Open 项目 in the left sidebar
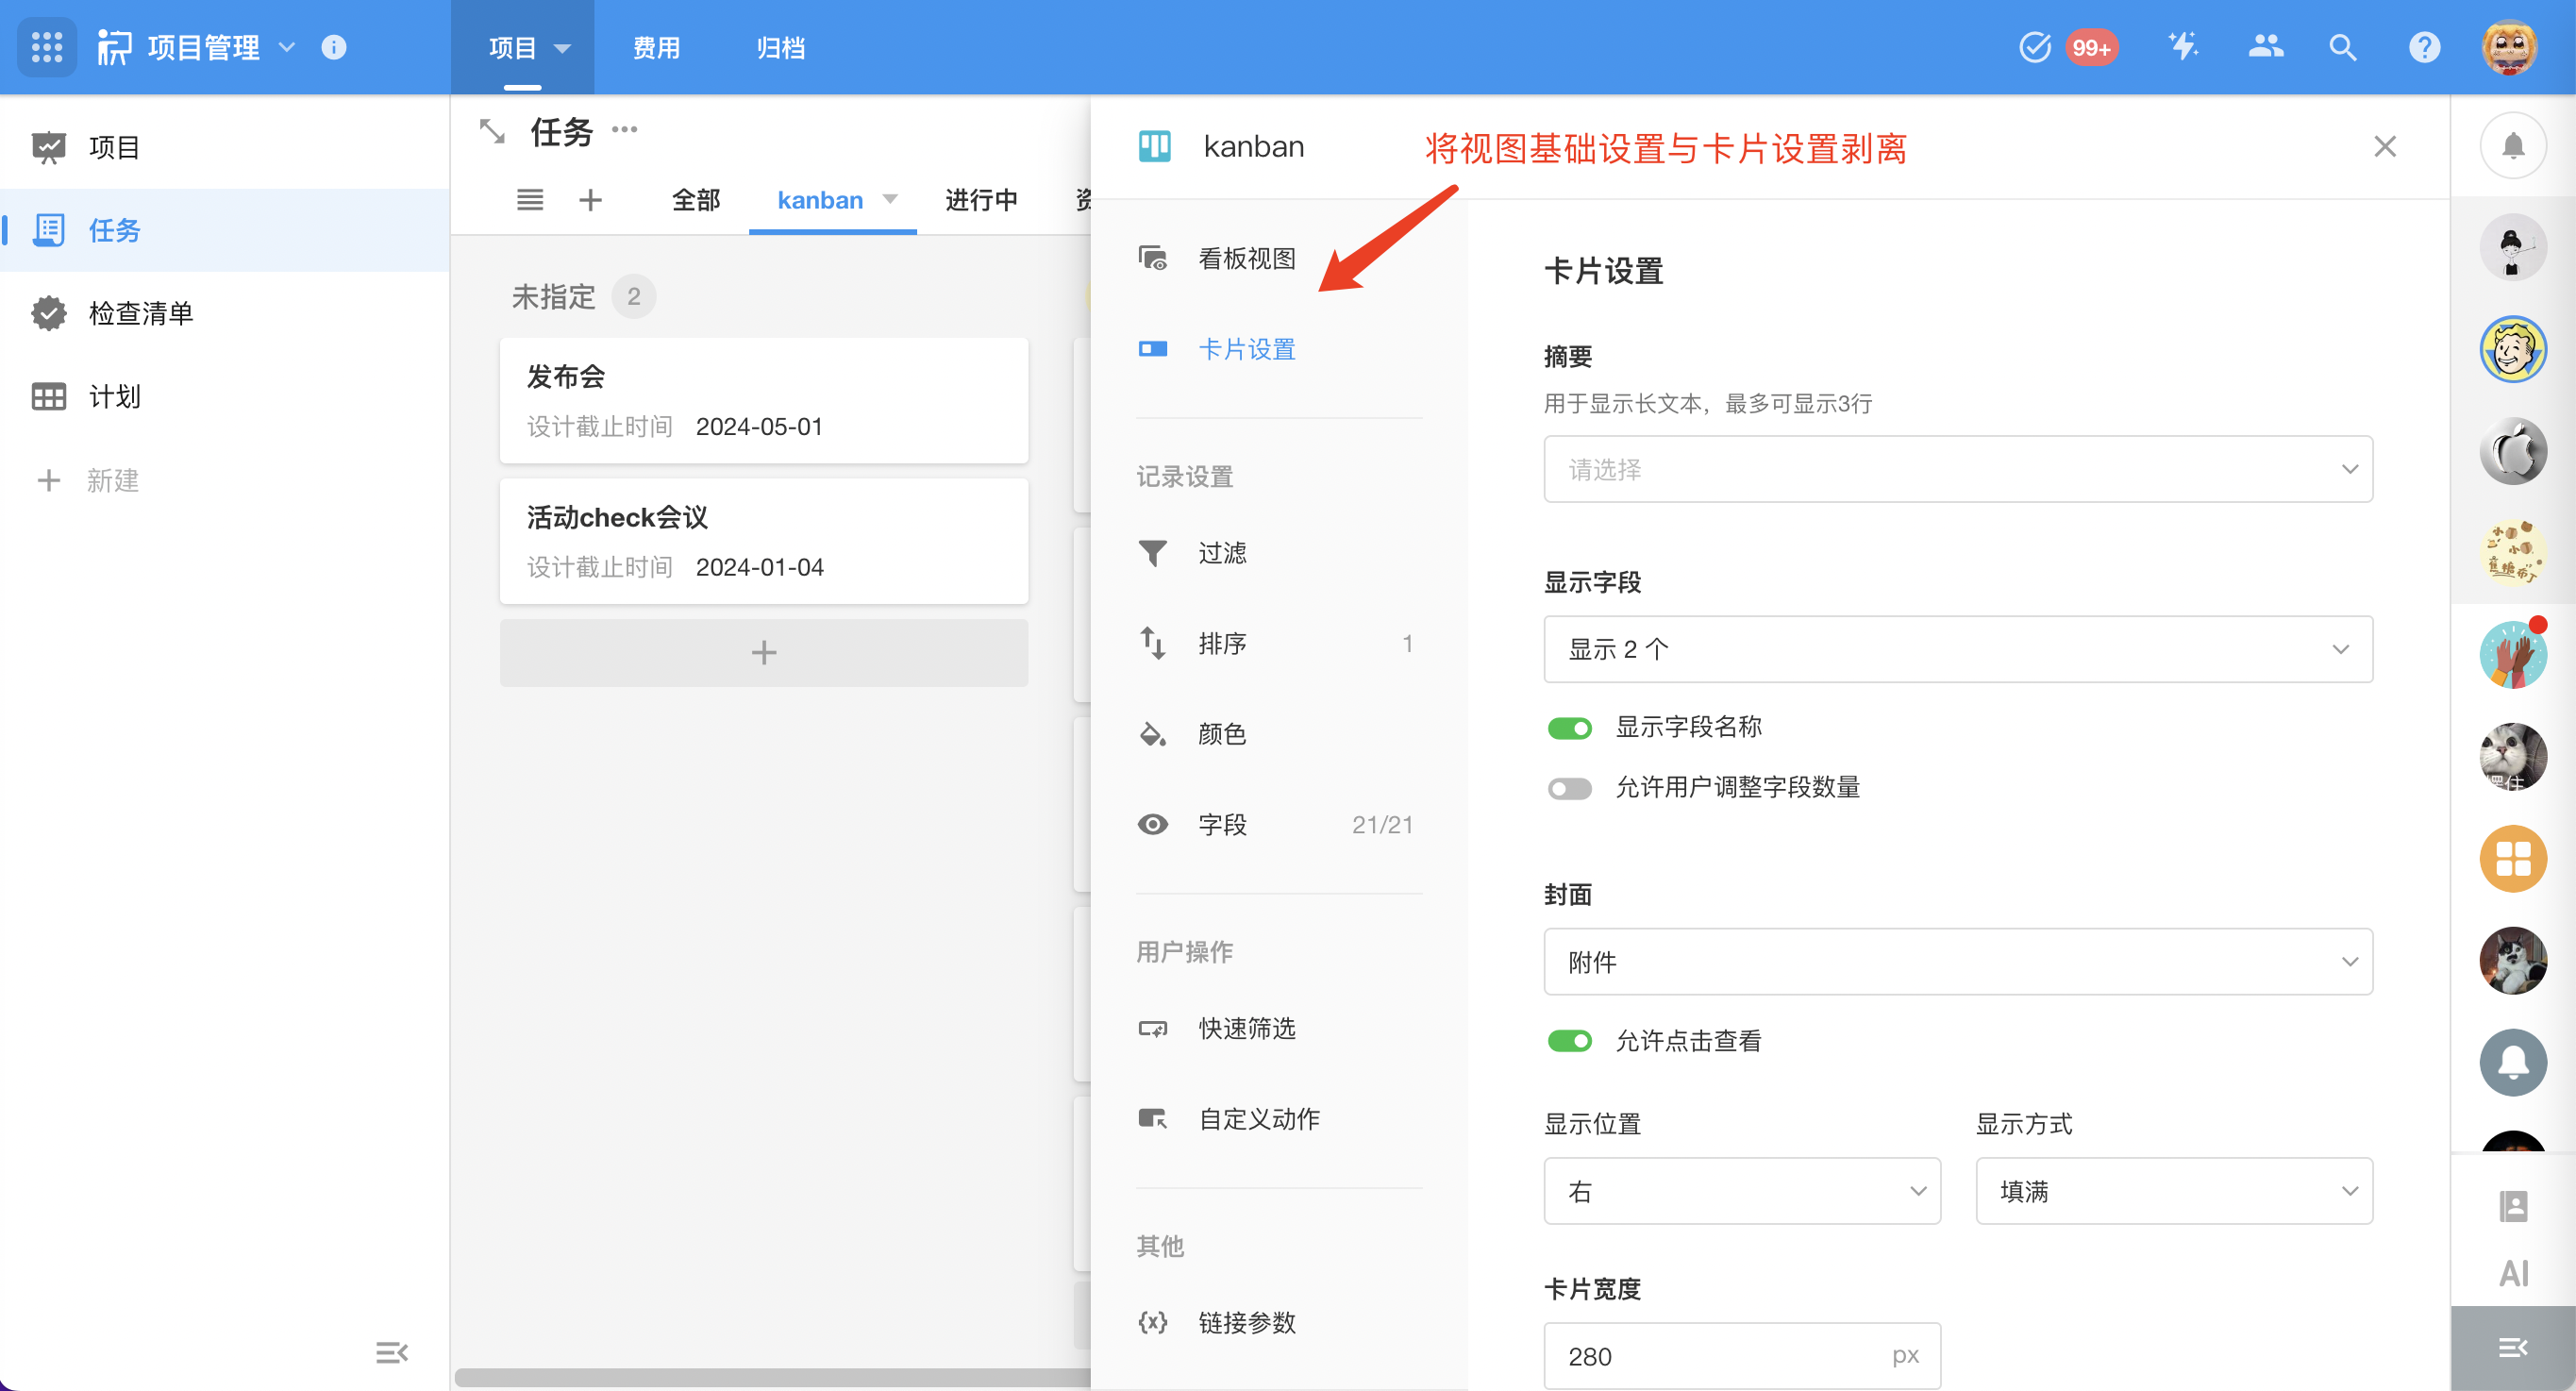The image size is (2576, 1391). [x=224, y=148]
